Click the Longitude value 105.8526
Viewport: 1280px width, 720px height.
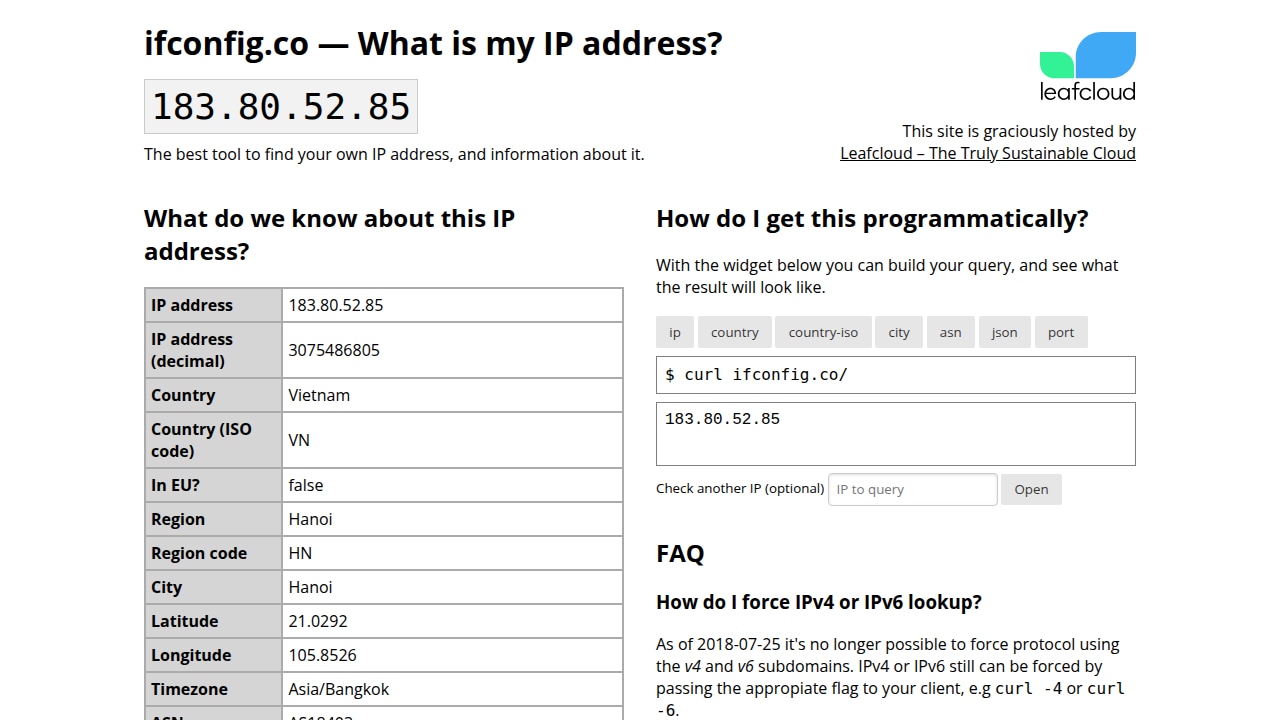click(322, 655)
